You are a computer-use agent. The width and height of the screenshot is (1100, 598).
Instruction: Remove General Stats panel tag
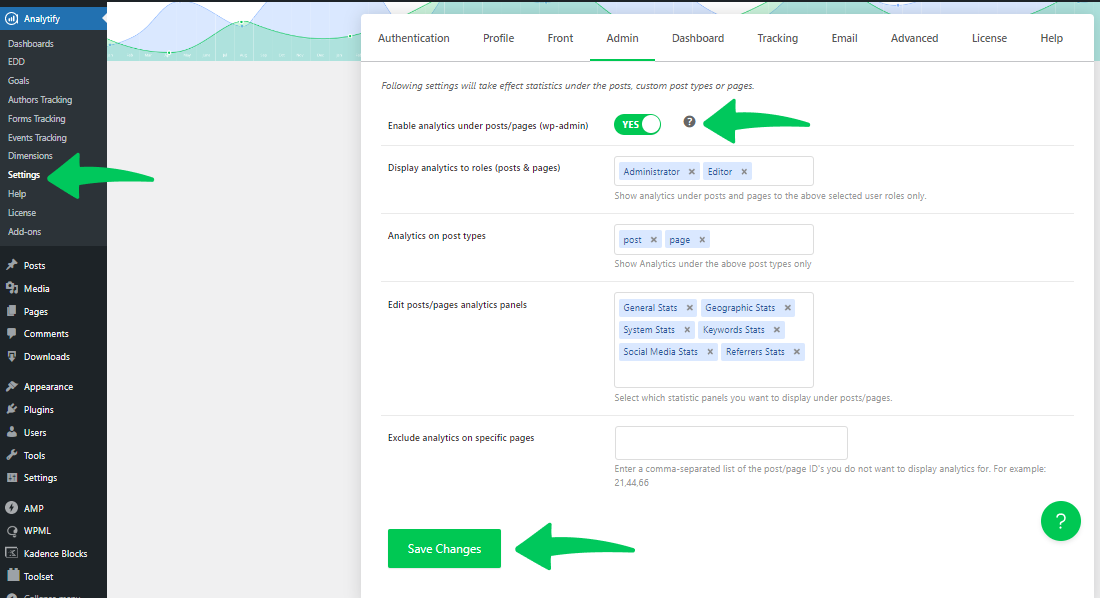point(690,307)
